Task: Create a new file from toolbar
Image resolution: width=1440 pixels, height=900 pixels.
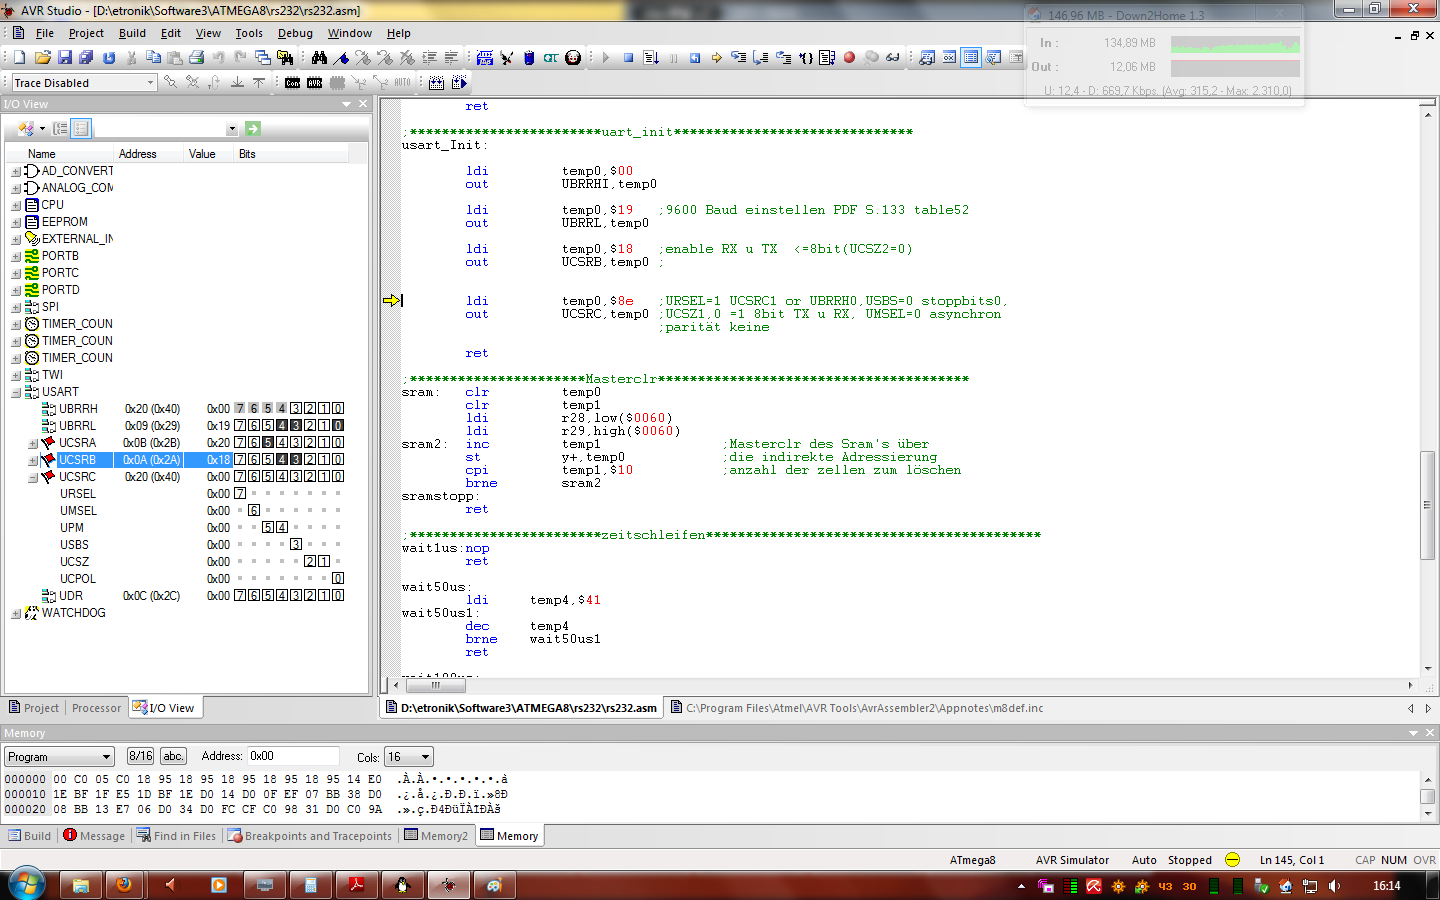Action: (x=19, y=58)
